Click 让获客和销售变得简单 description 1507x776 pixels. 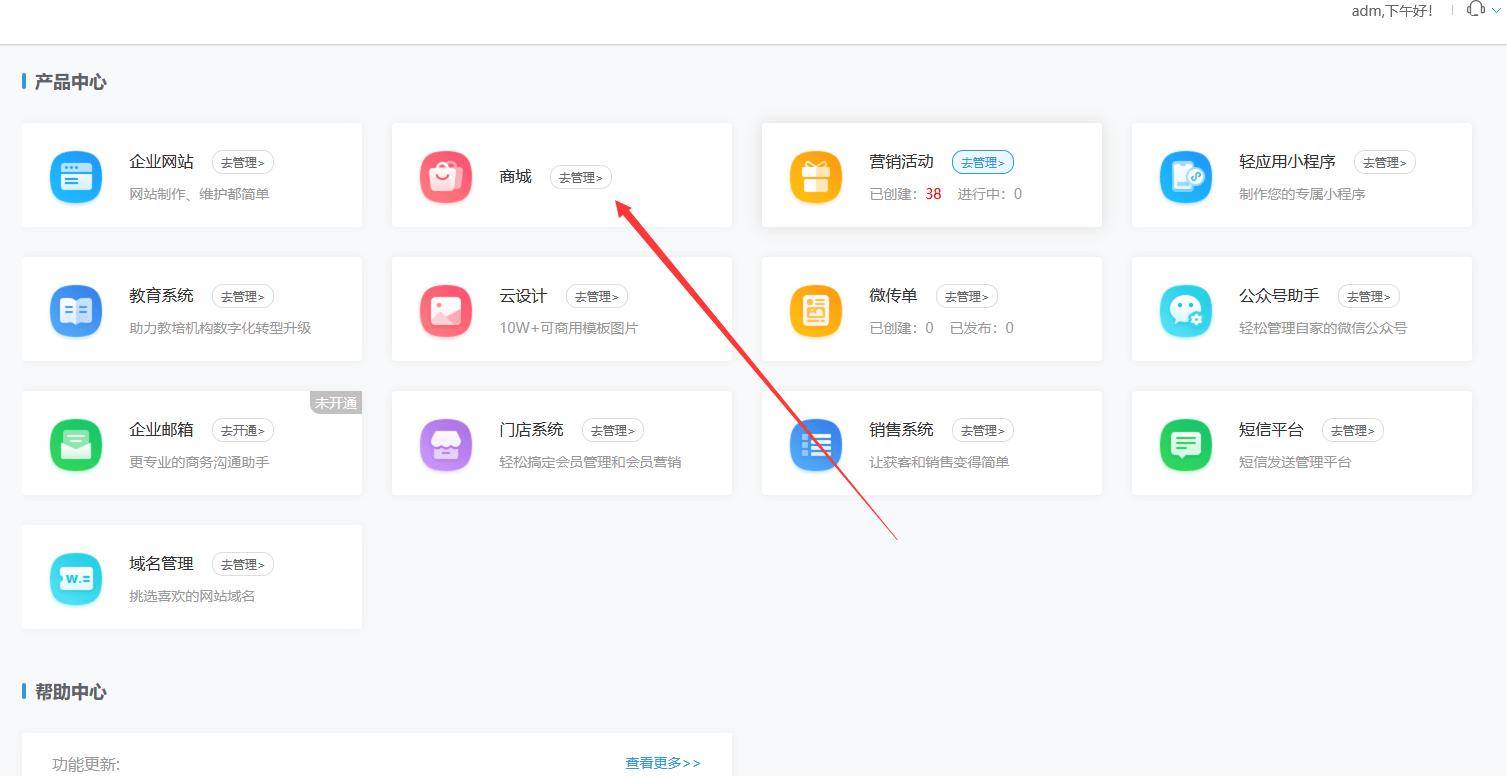click(x=939, y=462)
